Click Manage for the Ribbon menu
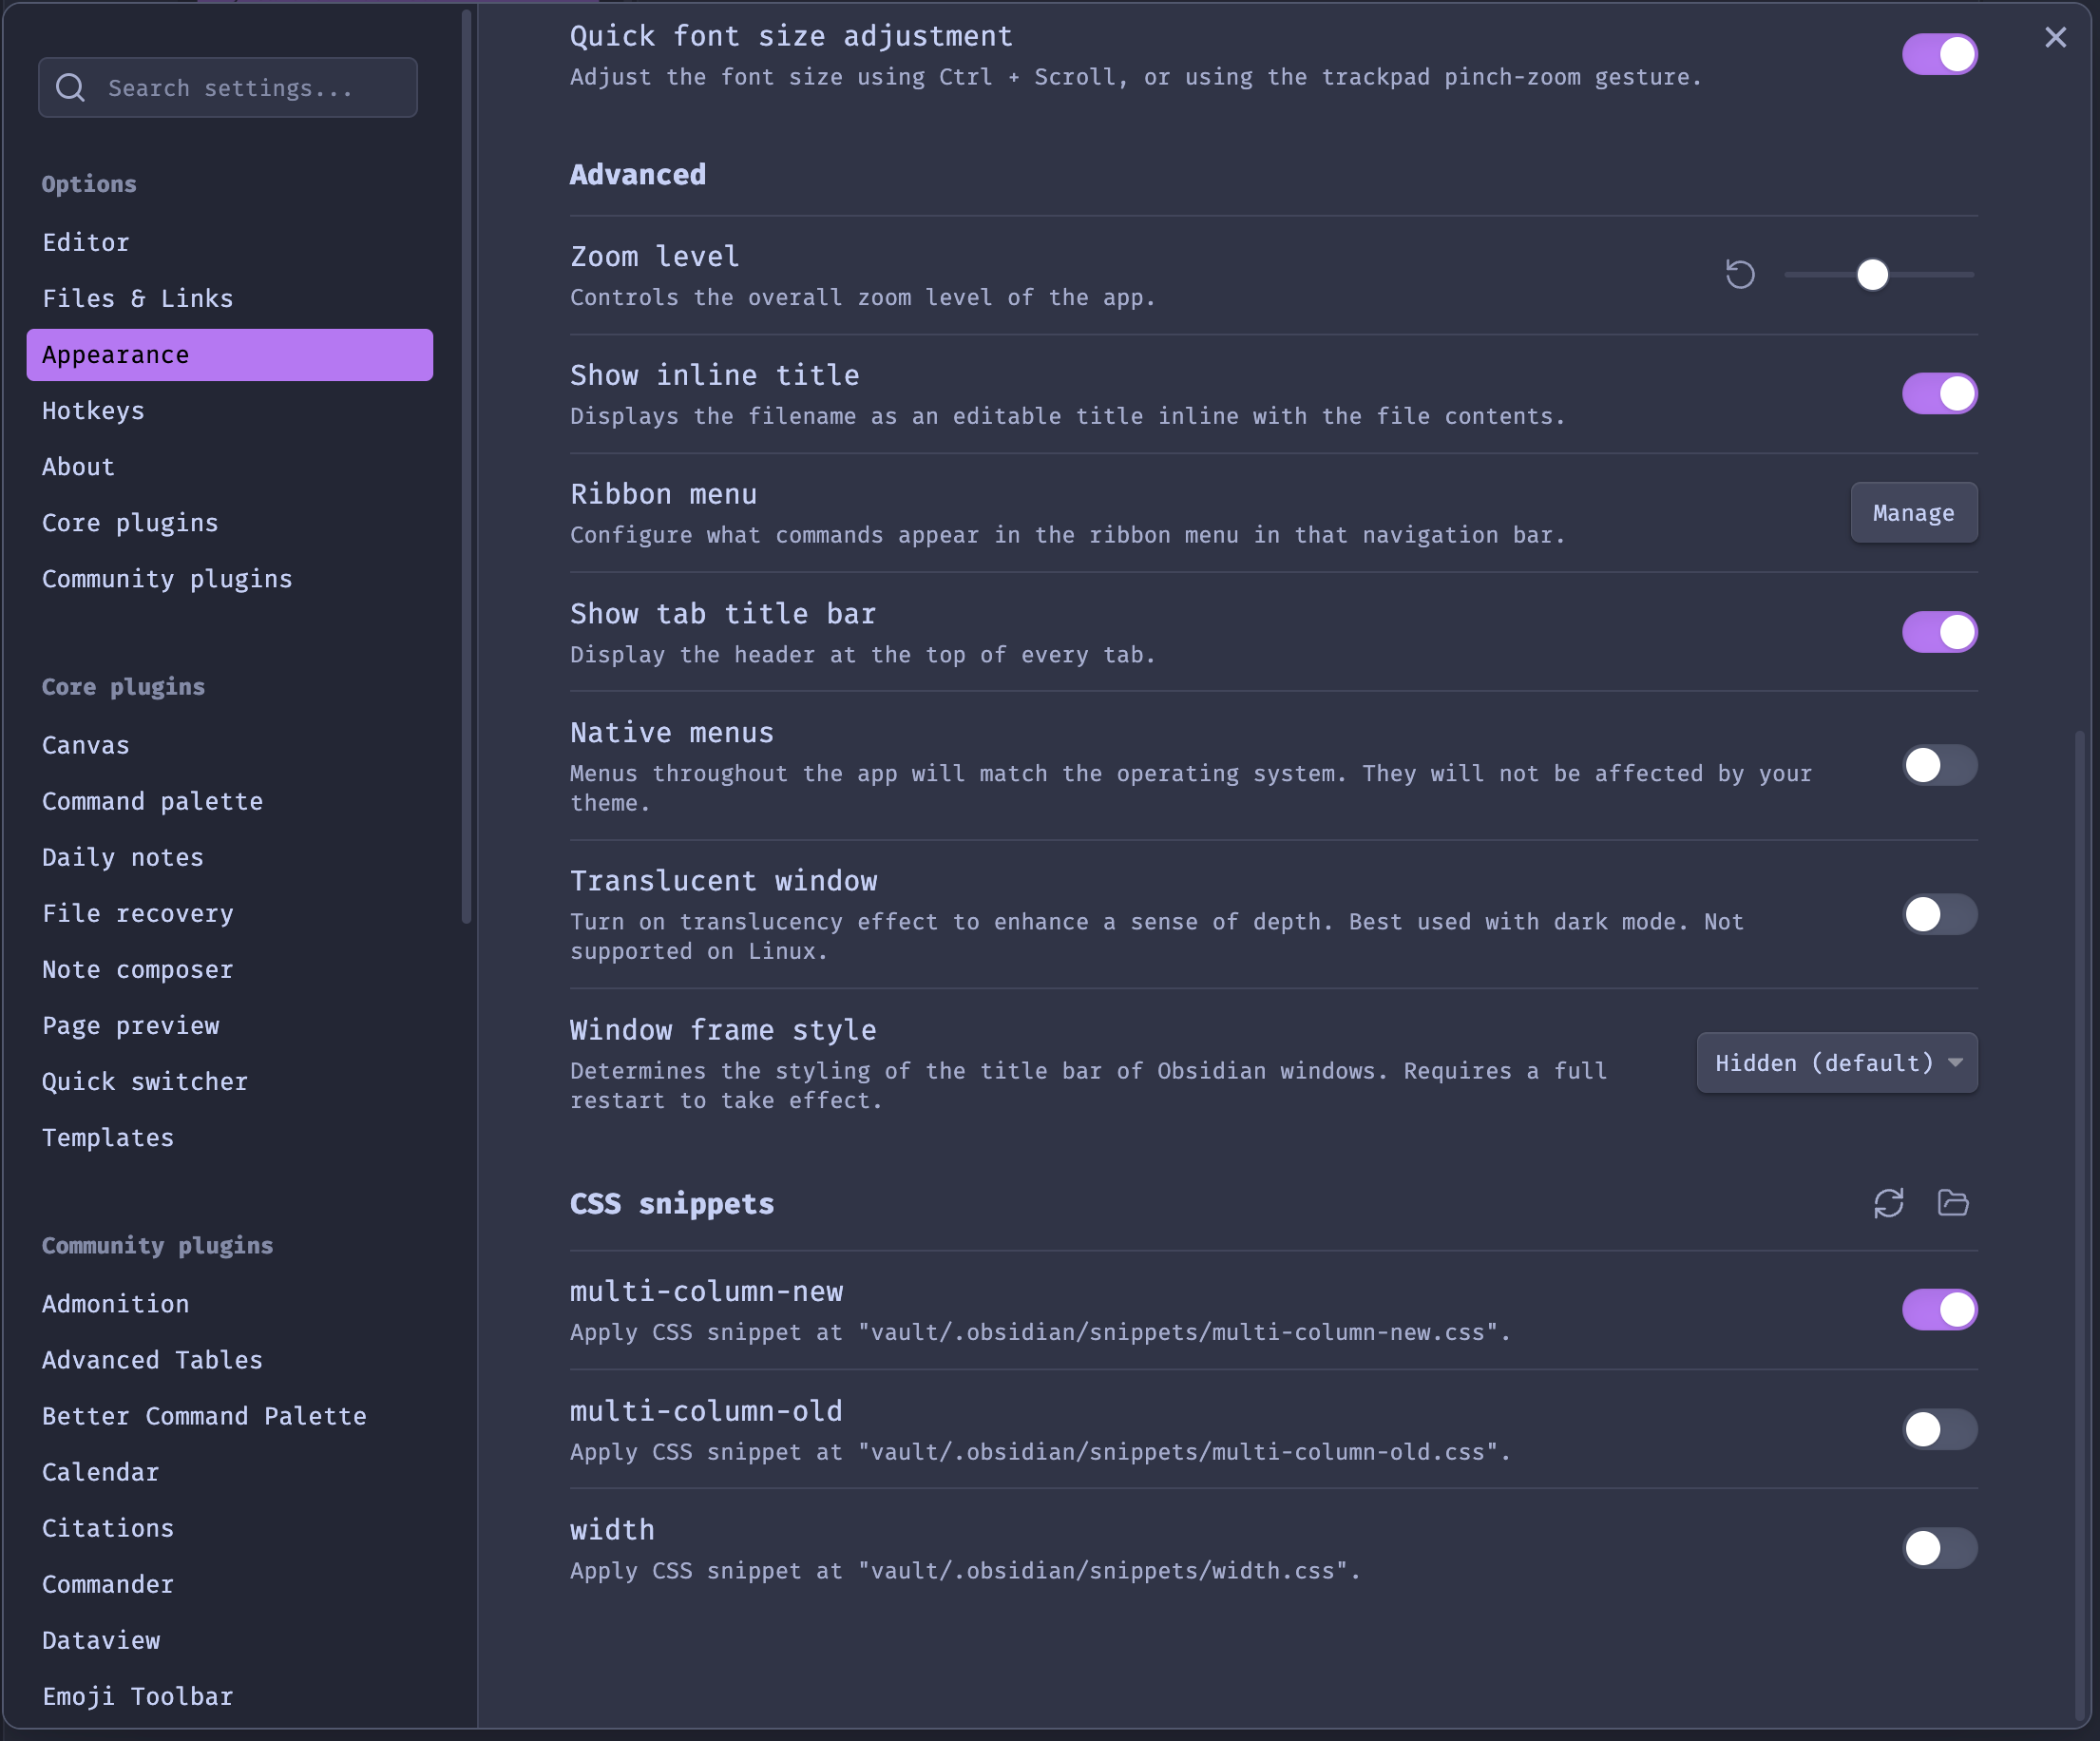 click(x=1914, y=511)
